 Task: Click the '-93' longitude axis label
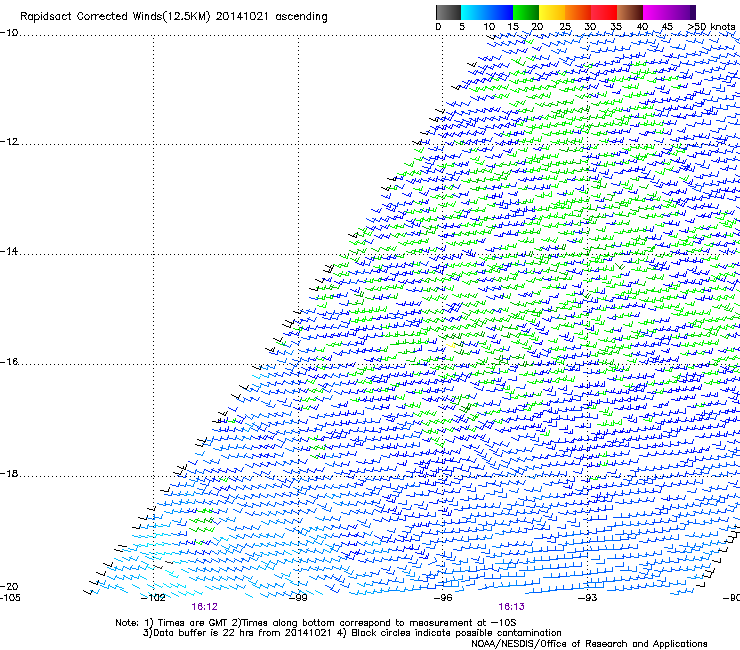click(588, 597)
